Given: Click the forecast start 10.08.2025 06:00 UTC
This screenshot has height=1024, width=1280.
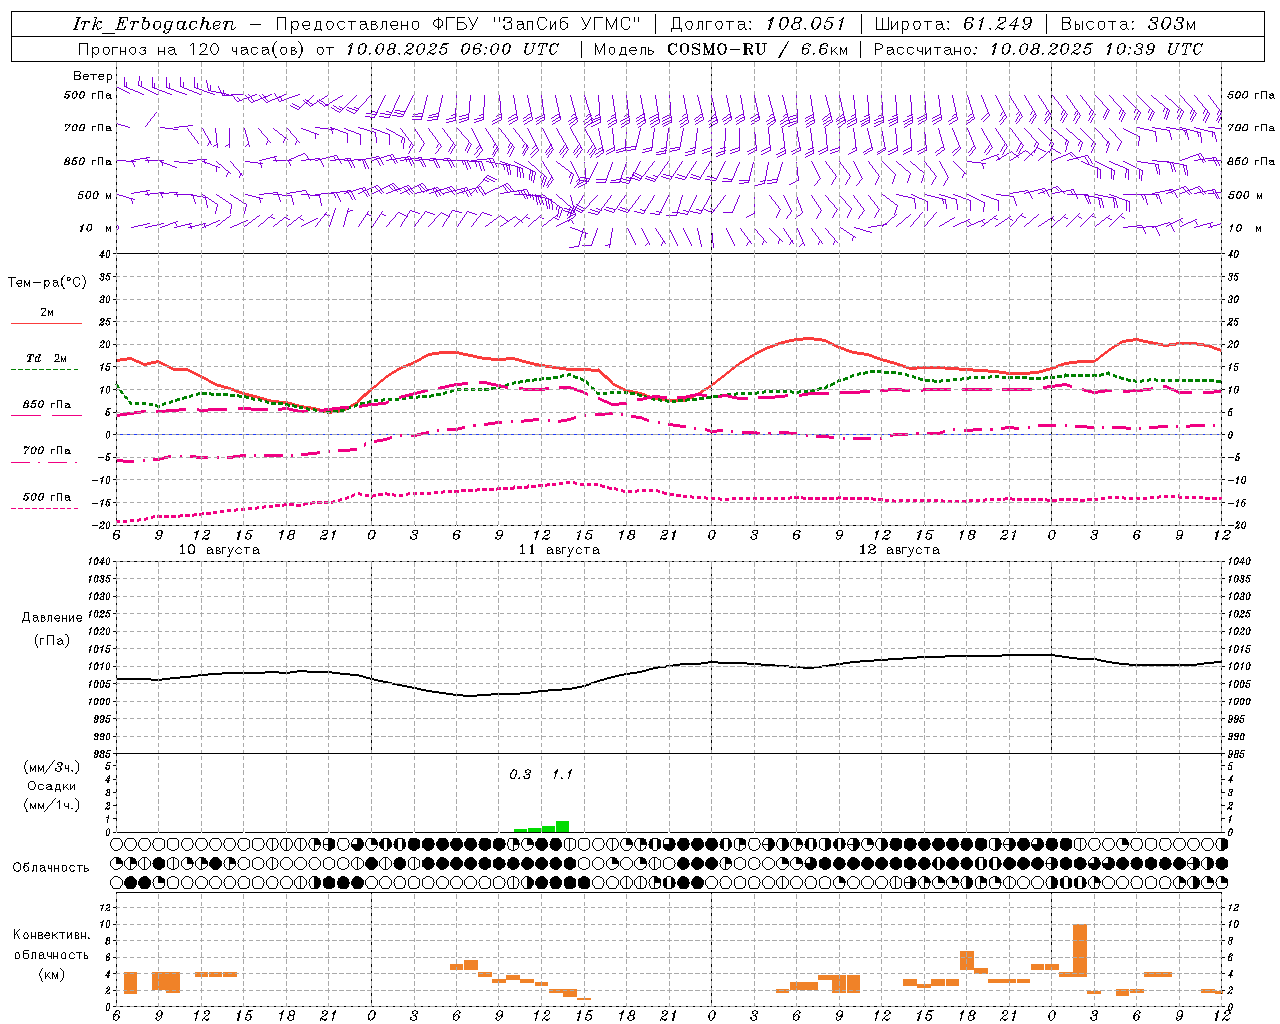Looking at the screenshot, I should [452, 49].
